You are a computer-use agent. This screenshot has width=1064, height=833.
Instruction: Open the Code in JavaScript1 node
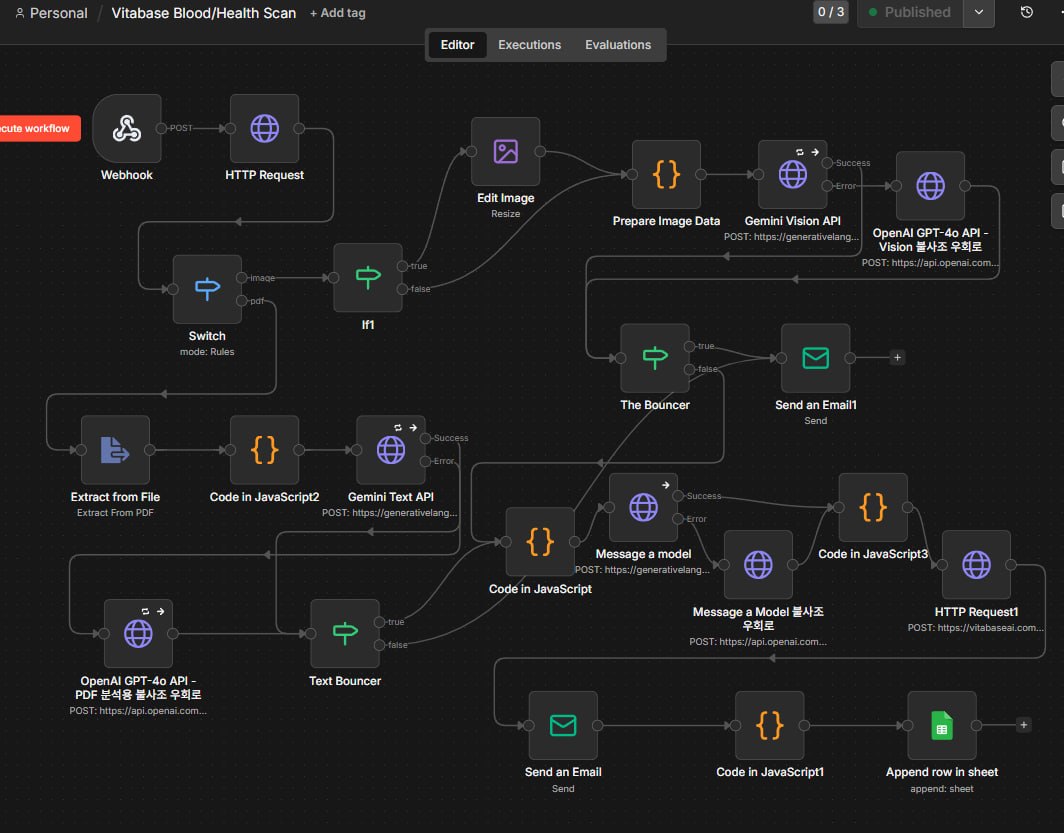coord(770,725)
